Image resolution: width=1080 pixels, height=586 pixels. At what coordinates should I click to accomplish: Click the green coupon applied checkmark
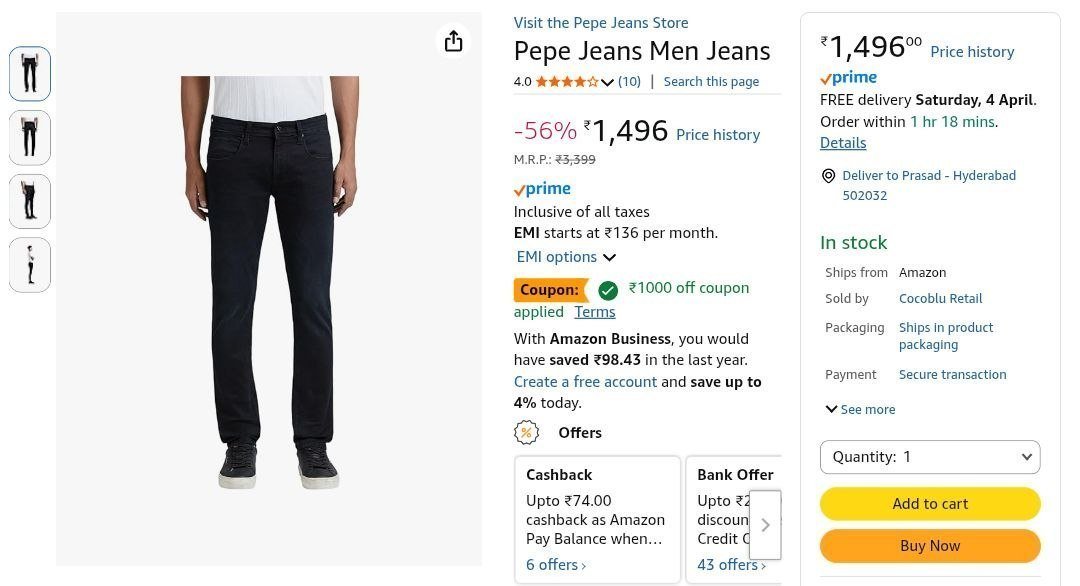pos(608,290)
